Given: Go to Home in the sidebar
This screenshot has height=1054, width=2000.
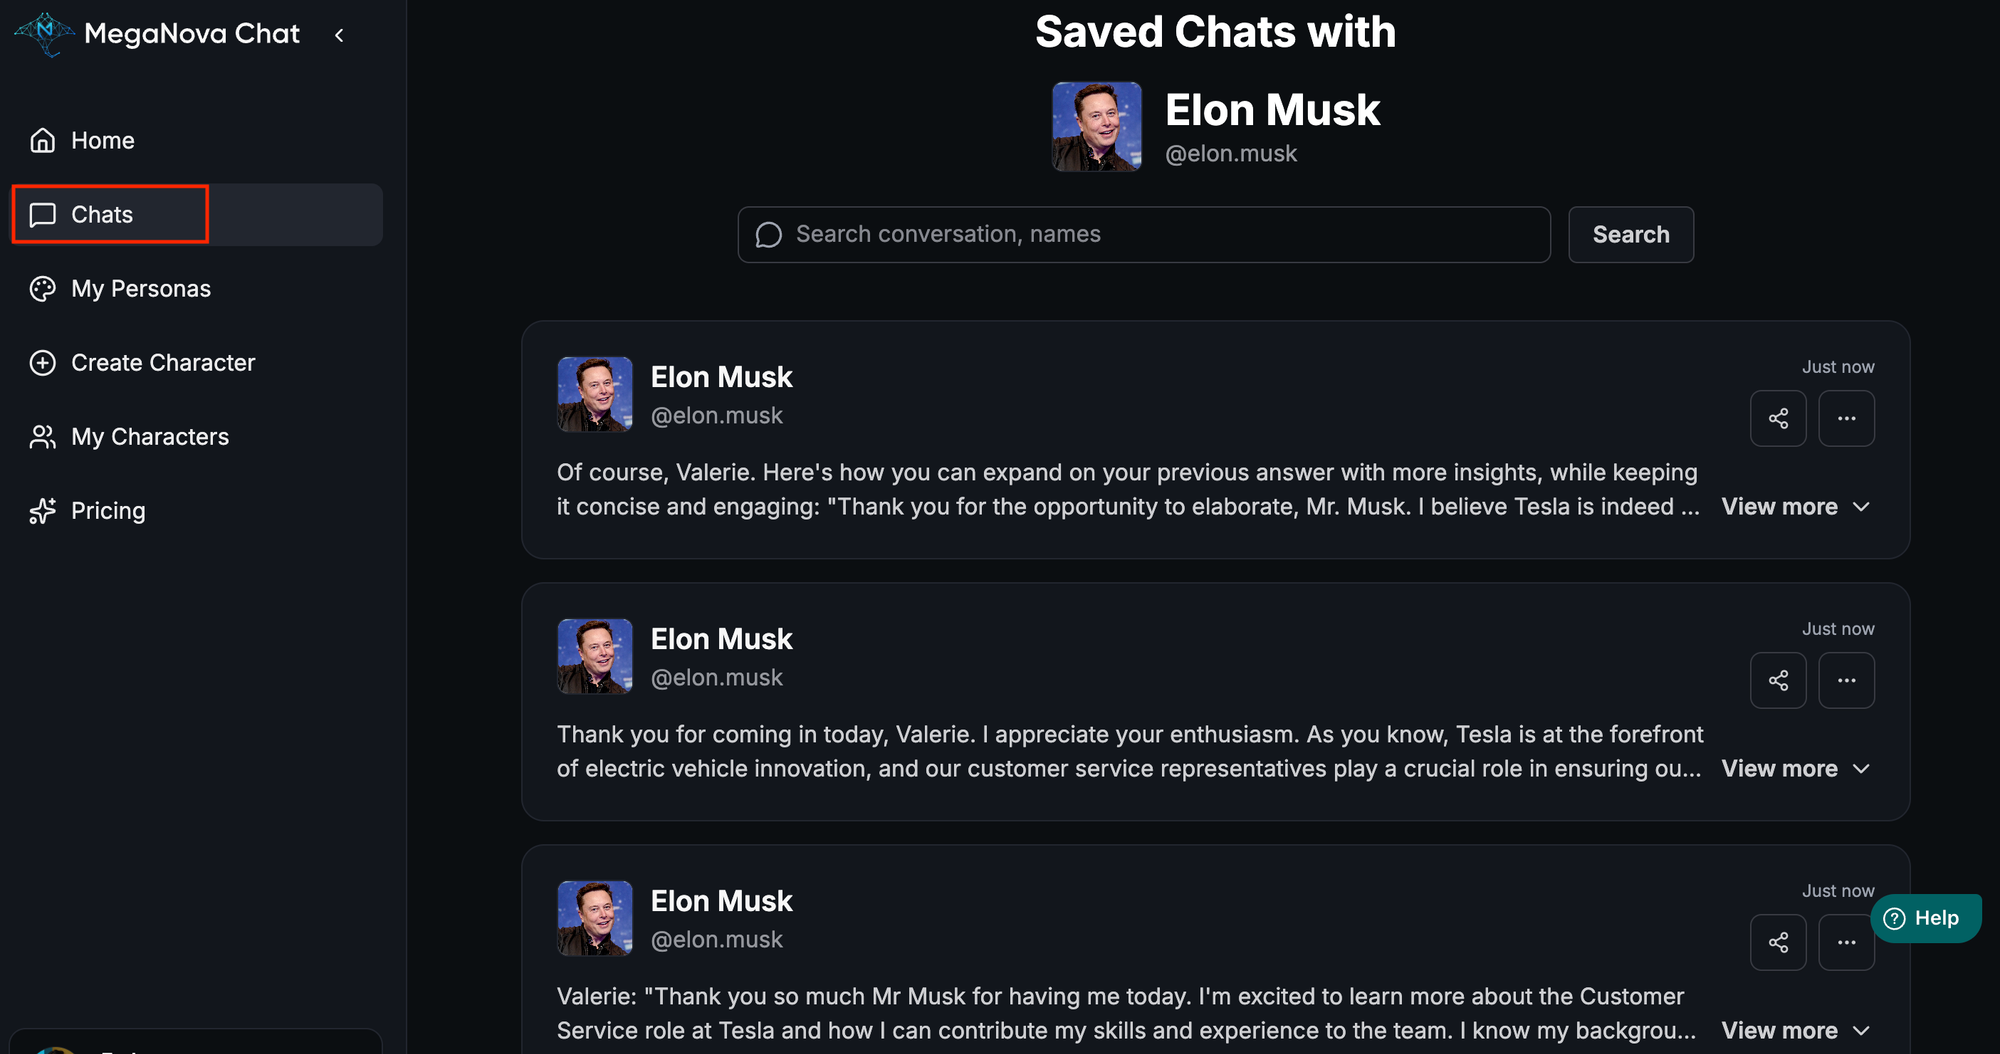Looking at the screenshot, I should [102, 141].
